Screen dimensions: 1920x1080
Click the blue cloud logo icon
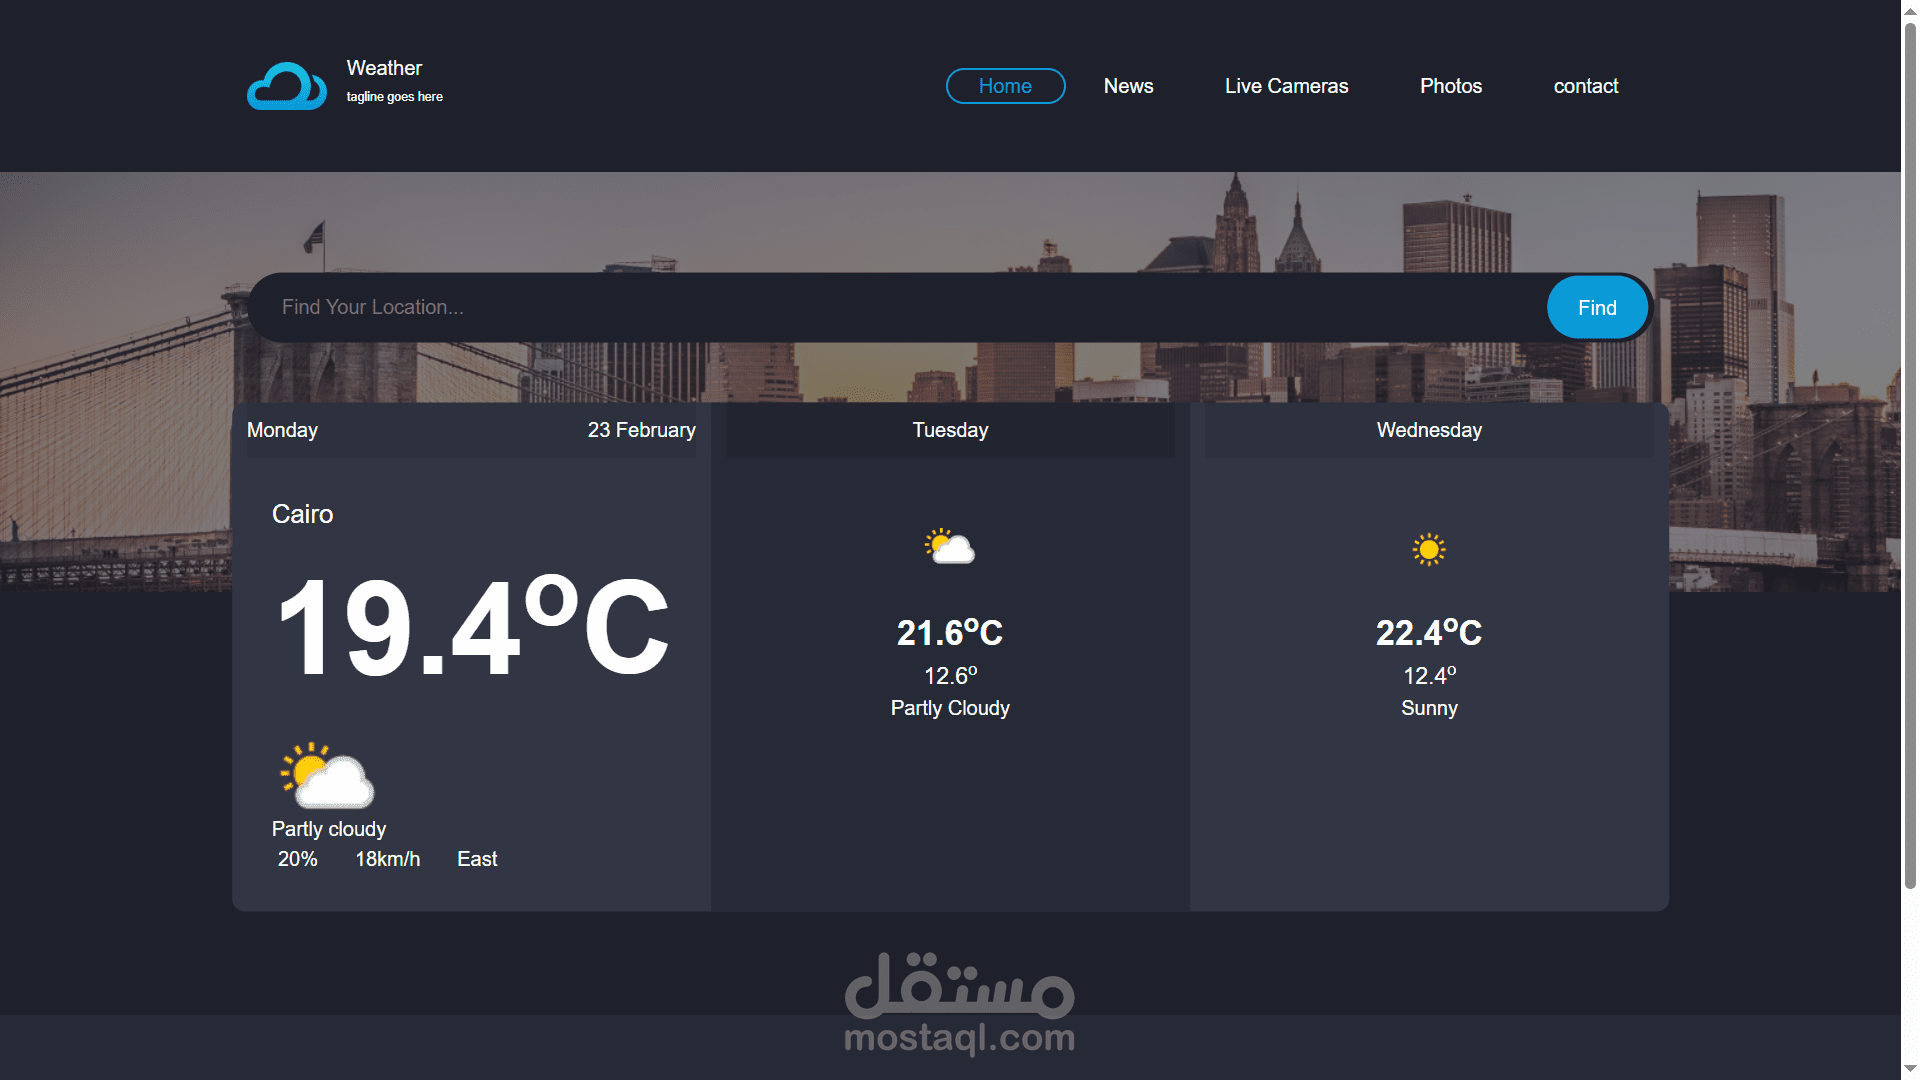coord(287,86)
